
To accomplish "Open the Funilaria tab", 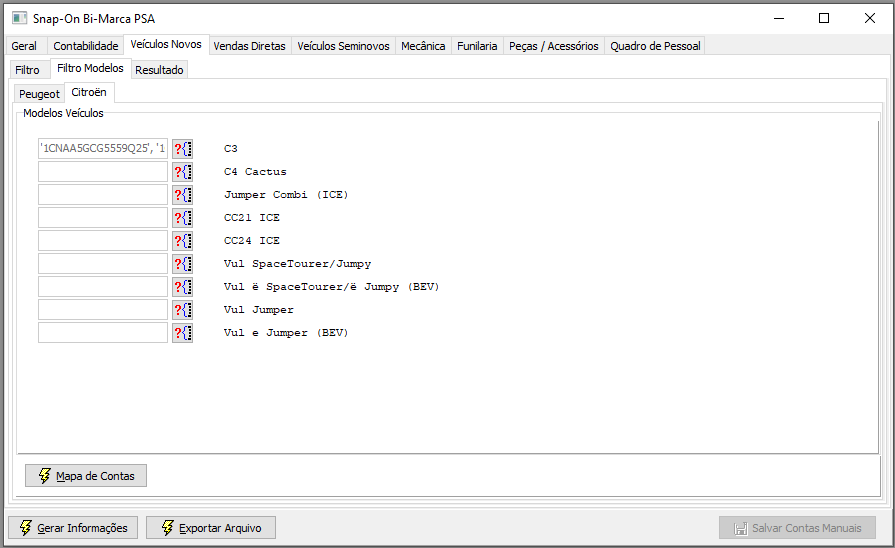I will [477, 46].
